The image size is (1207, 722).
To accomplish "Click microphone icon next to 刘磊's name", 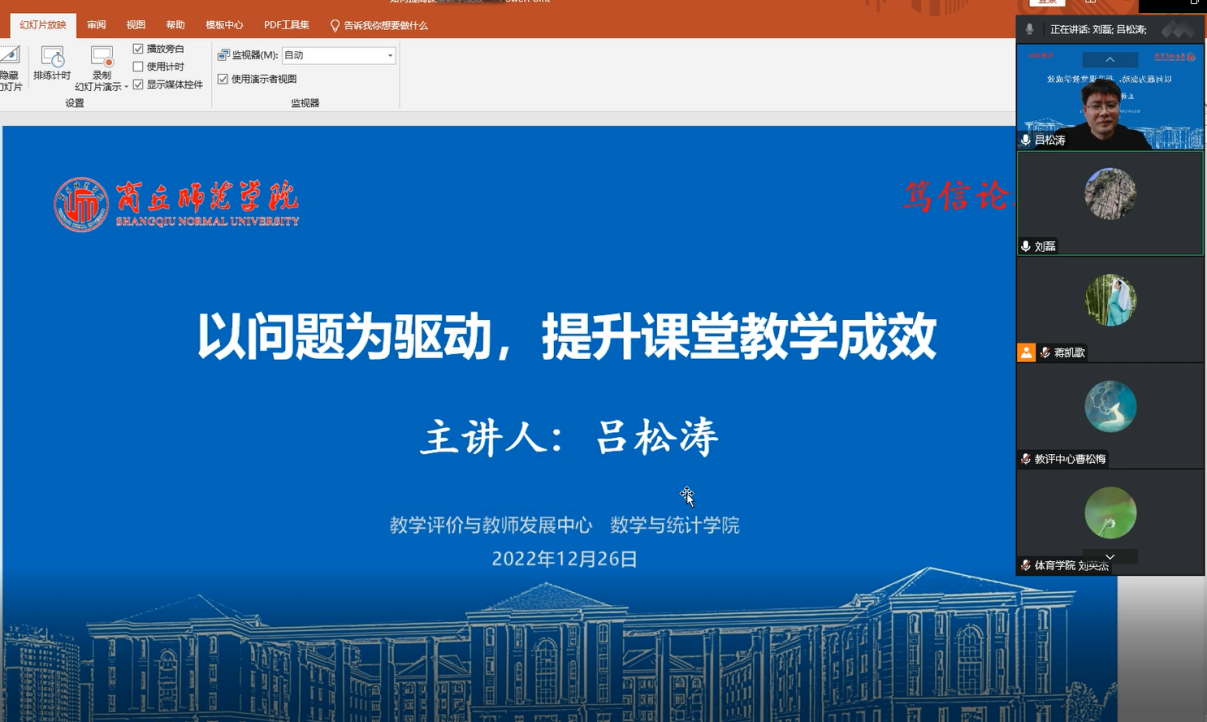I will pos(1026,246).
